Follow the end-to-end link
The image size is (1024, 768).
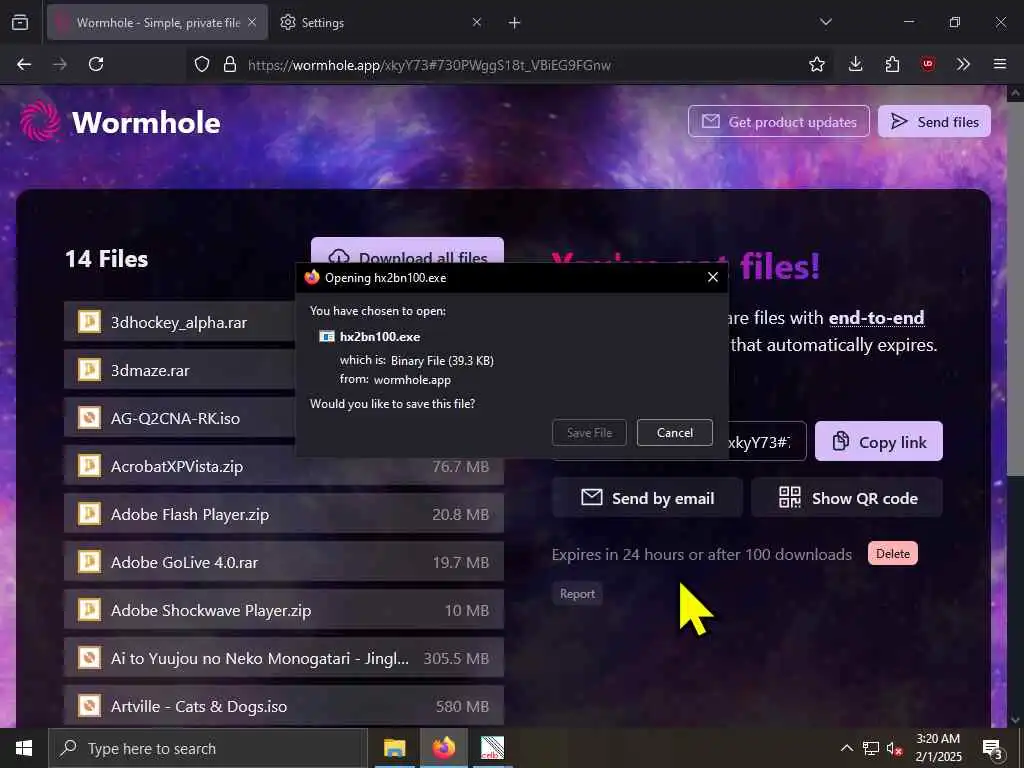[x=876, y=317]
